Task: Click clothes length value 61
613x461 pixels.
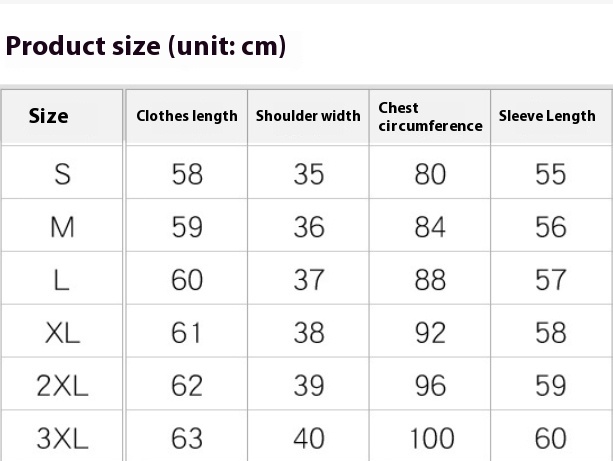Action: click(186, 333)
